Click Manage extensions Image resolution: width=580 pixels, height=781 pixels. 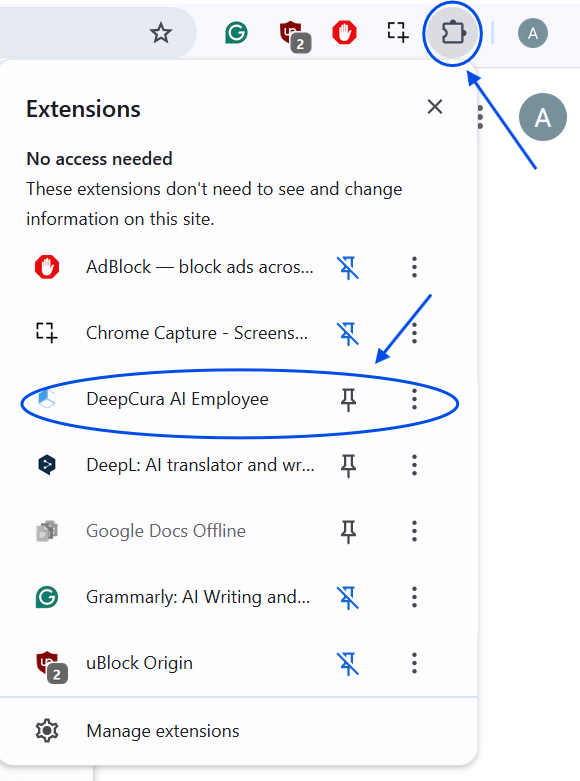coord(162,731)
